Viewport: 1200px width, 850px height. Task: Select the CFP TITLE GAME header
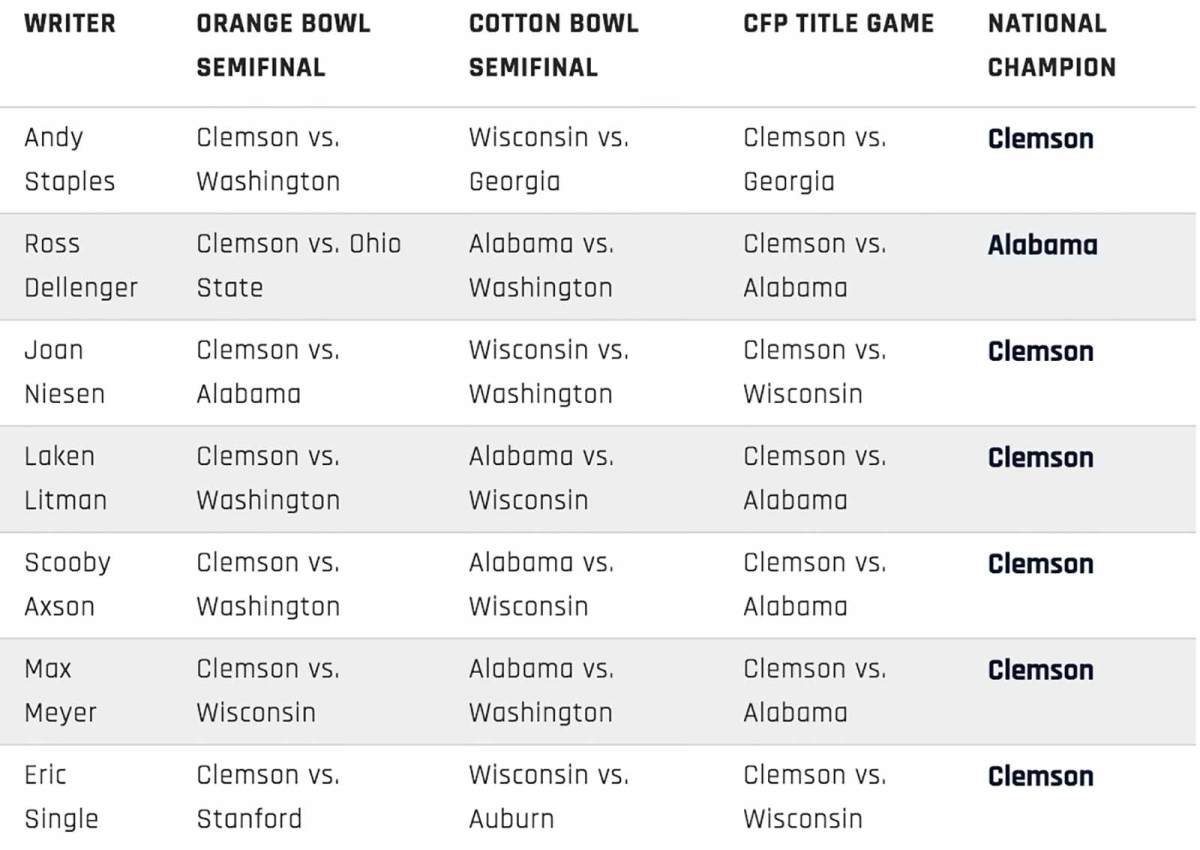click(x=838, y=24)
